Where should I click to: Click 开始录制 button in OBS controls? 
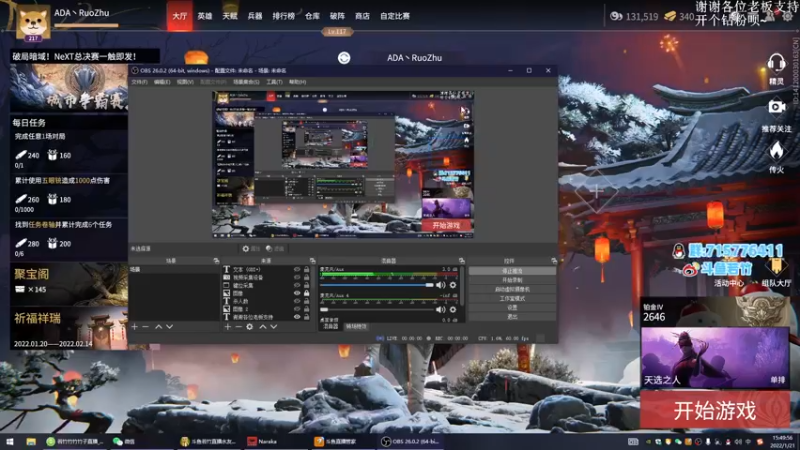pyautogui.click(x=512, y=280)
